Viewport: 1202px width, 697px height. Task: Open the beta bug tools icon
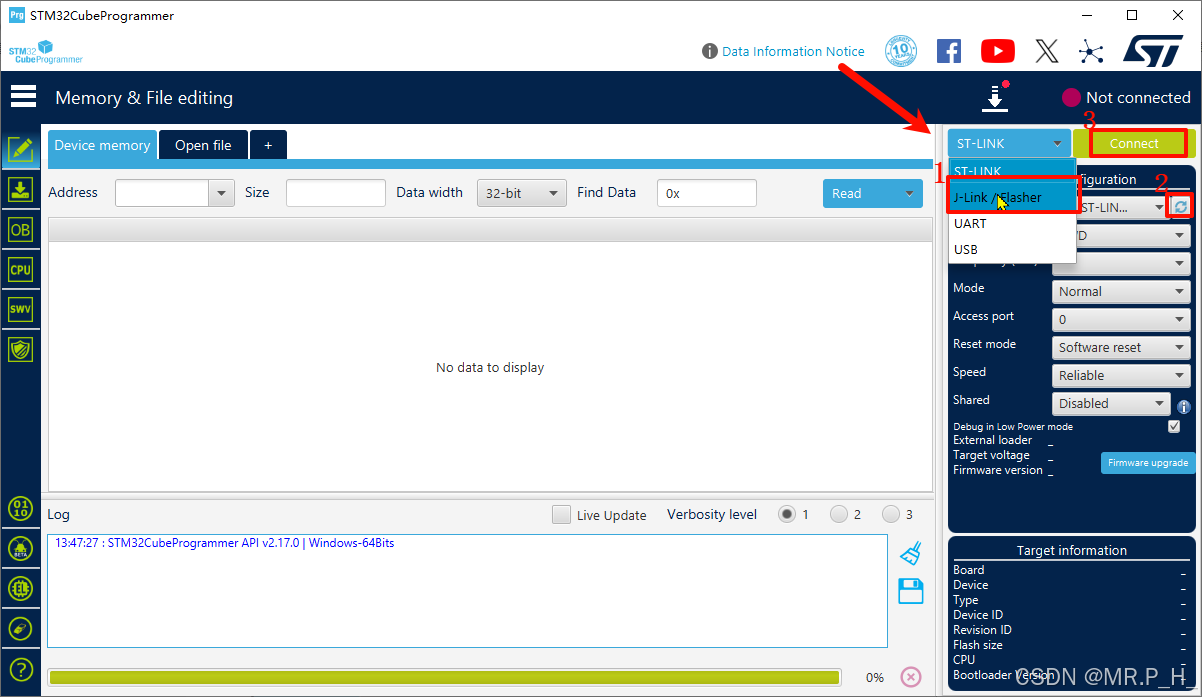20,548
